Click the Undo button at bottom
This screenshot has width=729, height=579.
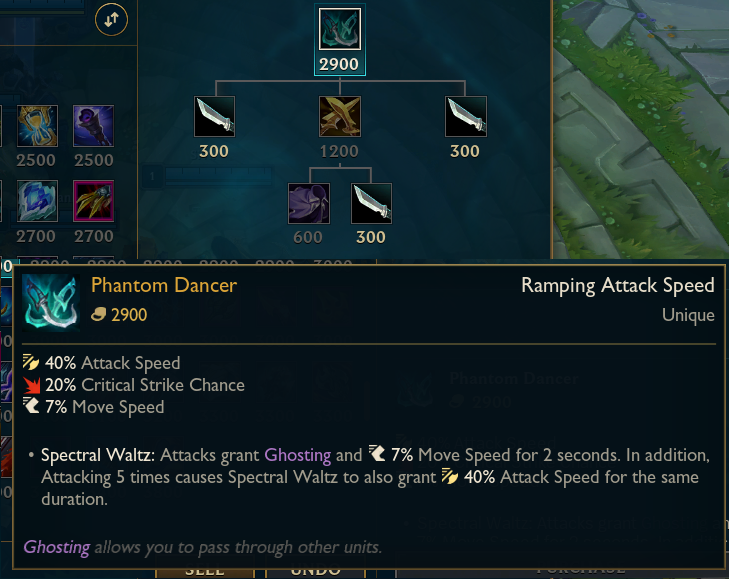coord(315,572)
